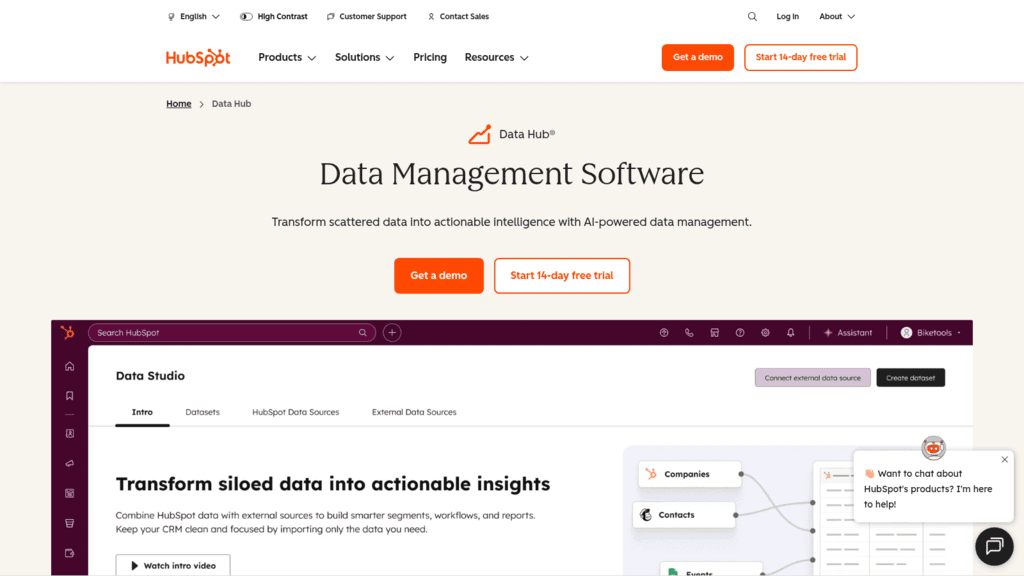Viewport: 1024px width, 576px height.
Task: Click 'Data Hub' breadcrumb text
Action: [231, 104]
